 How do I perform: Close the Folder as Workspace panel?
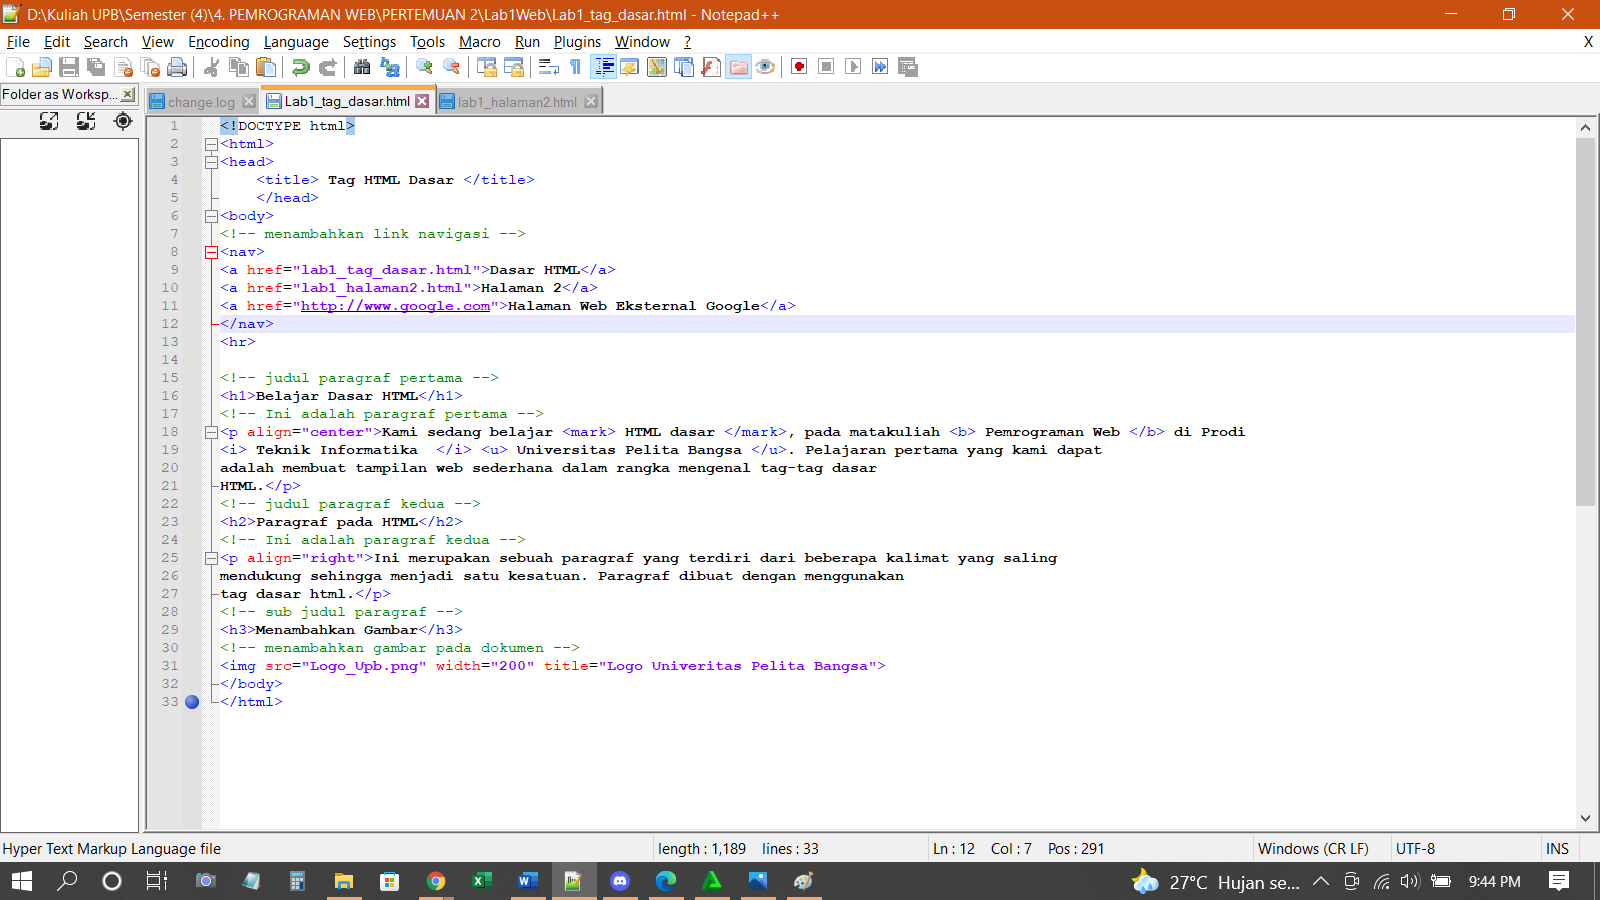coord(128,94)
